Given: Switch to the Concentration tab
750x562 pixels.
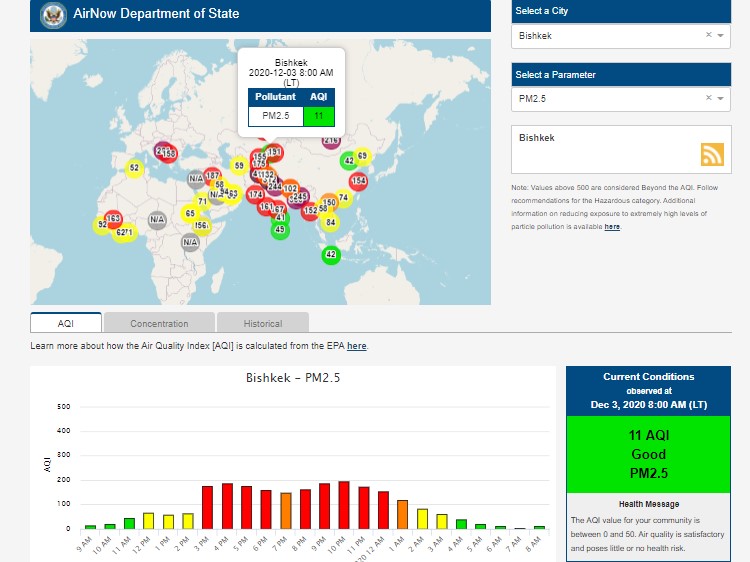Looking at the screenshot, I should click(x=159, y=323).
